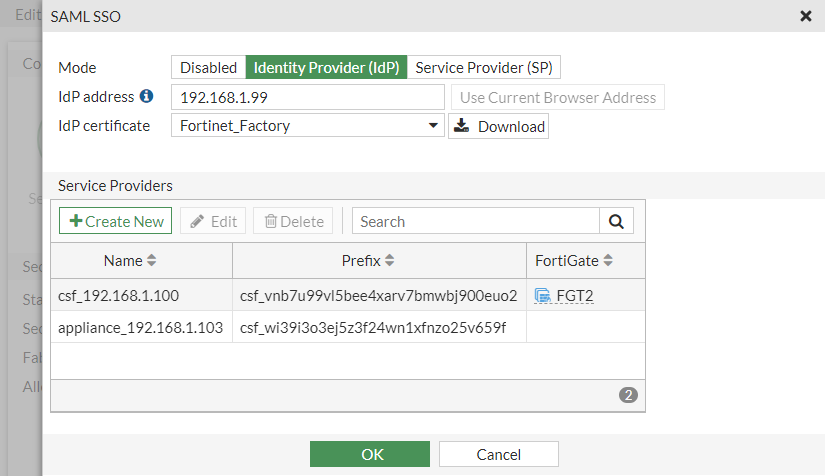Delete the selected service provider

pos(293,221)
